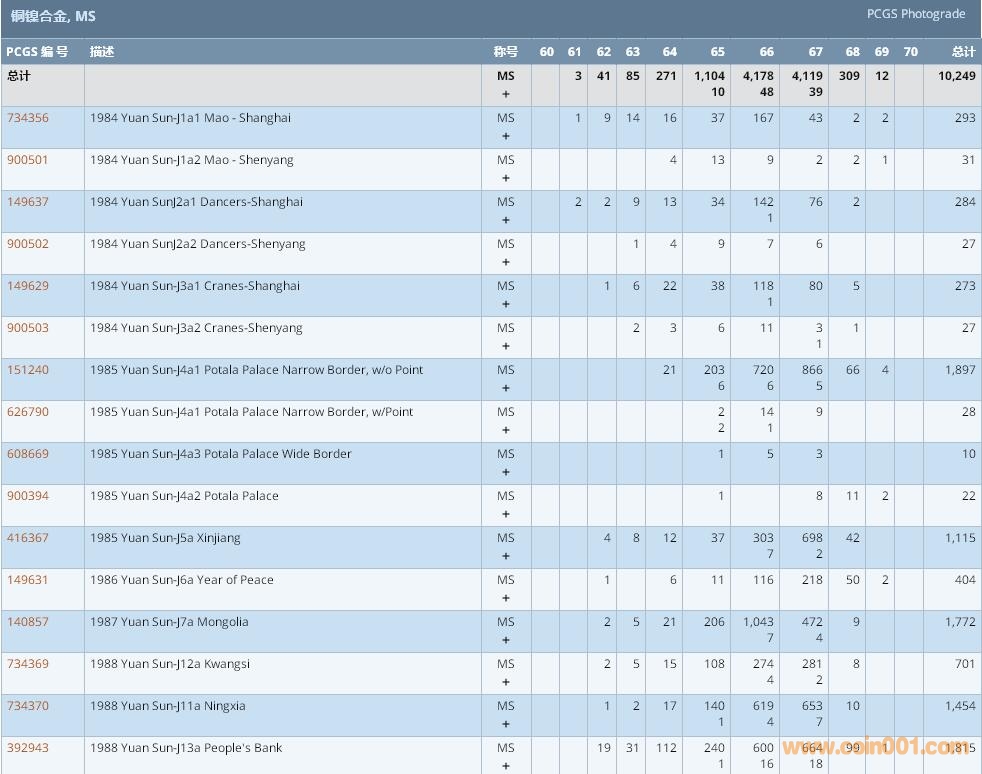This screenshot has width=982, height=774.
Task: Click the 608669 Potala Palace link
Action: [x=28, y=454]
